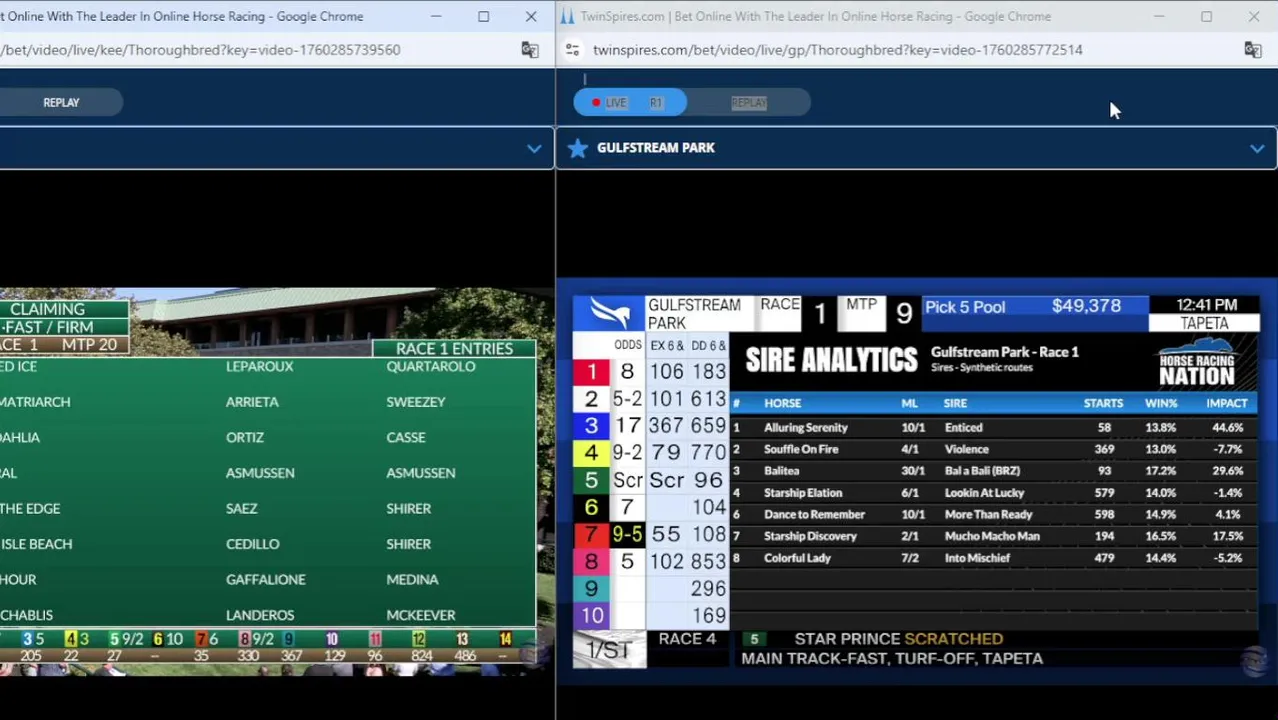Screen dimensions: 1278x720
Task: Expand Gulfstream Park track dropdown chevron
Action: pos(1257,148)
